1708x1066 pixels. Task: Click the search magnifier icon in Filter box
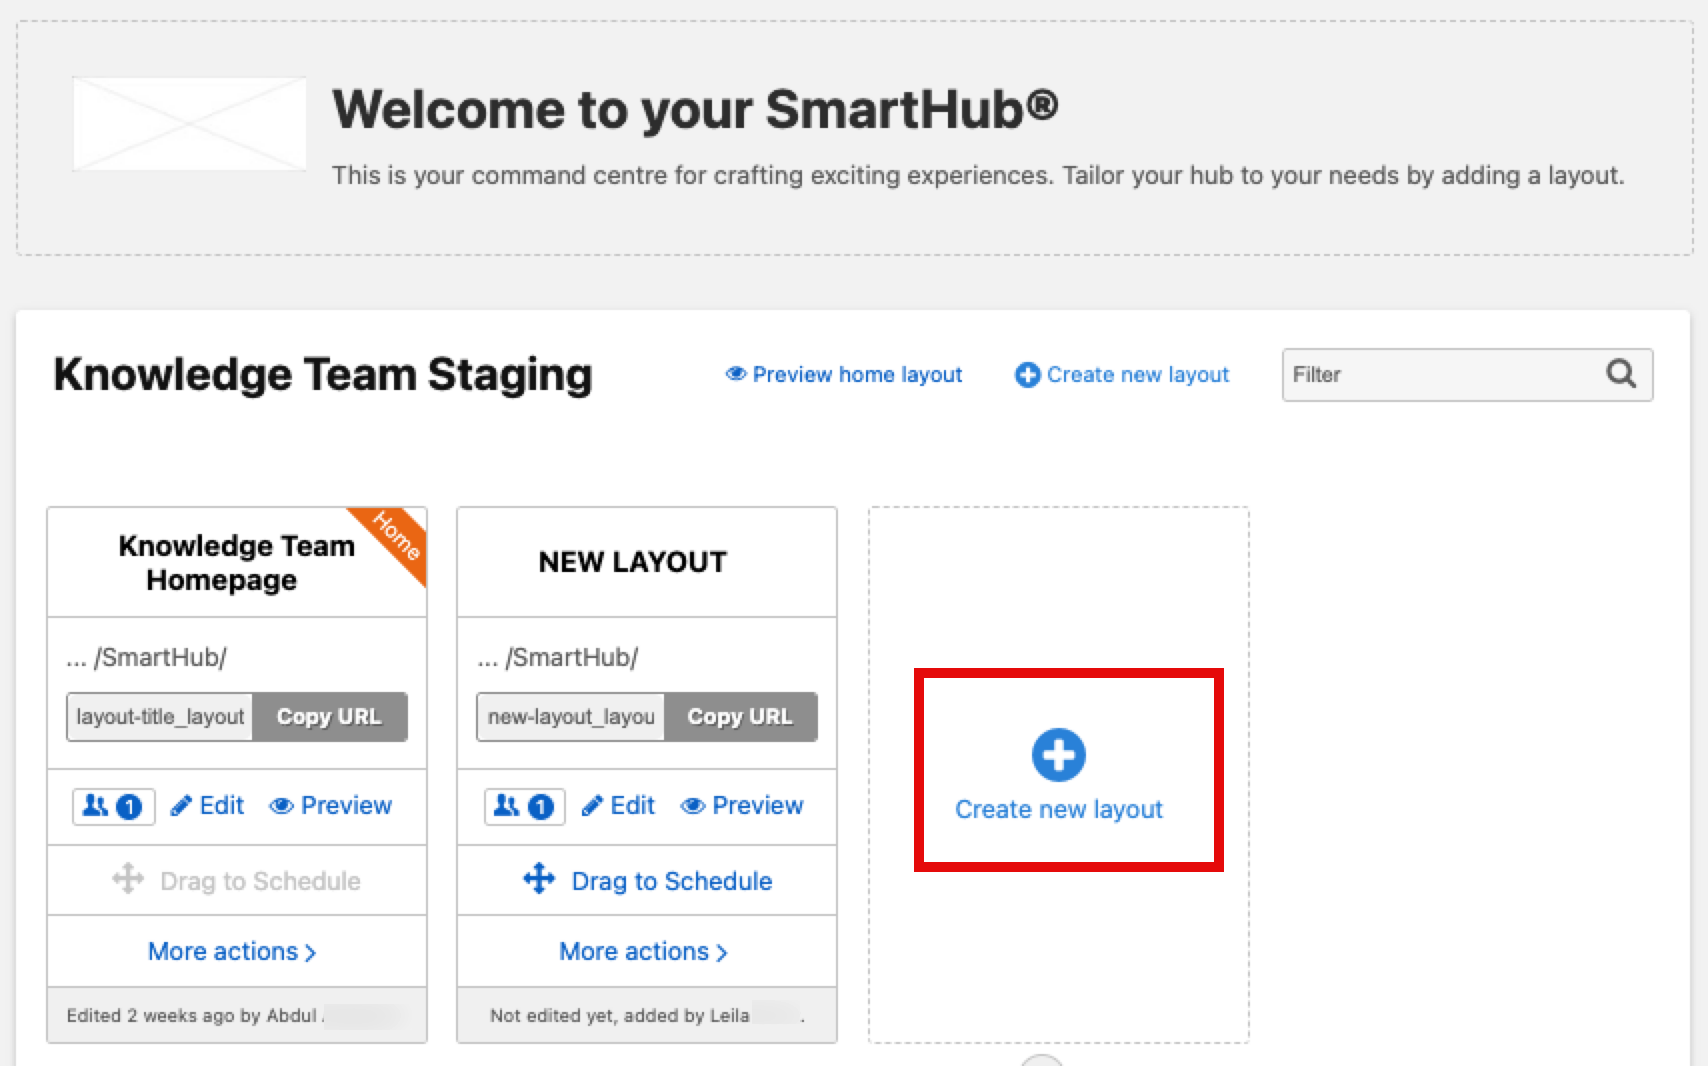coord(1621,374)
